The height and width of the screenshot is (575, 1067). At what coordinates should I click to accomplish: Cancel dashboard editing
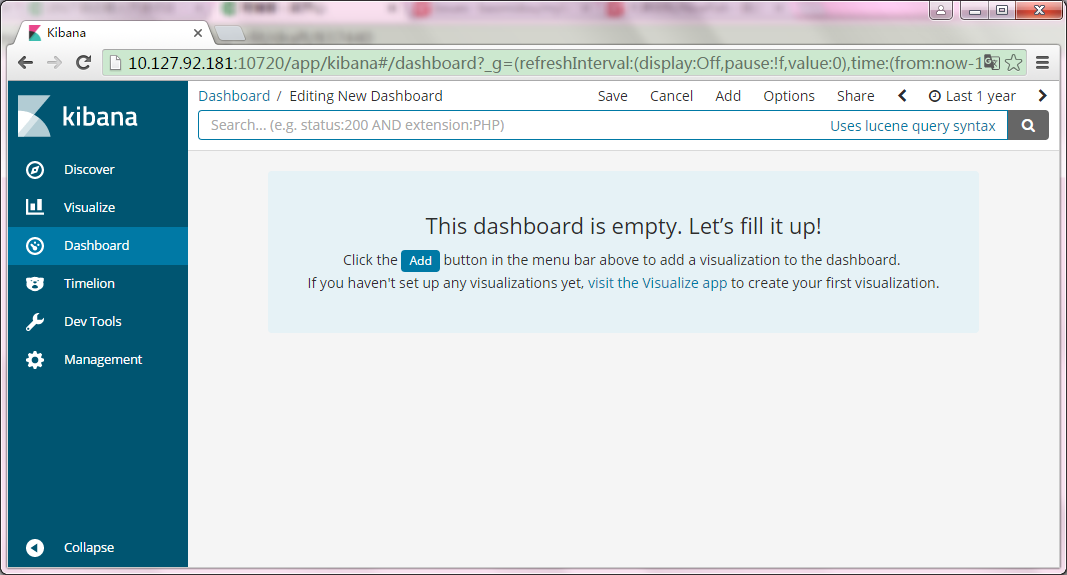[671, 96]
